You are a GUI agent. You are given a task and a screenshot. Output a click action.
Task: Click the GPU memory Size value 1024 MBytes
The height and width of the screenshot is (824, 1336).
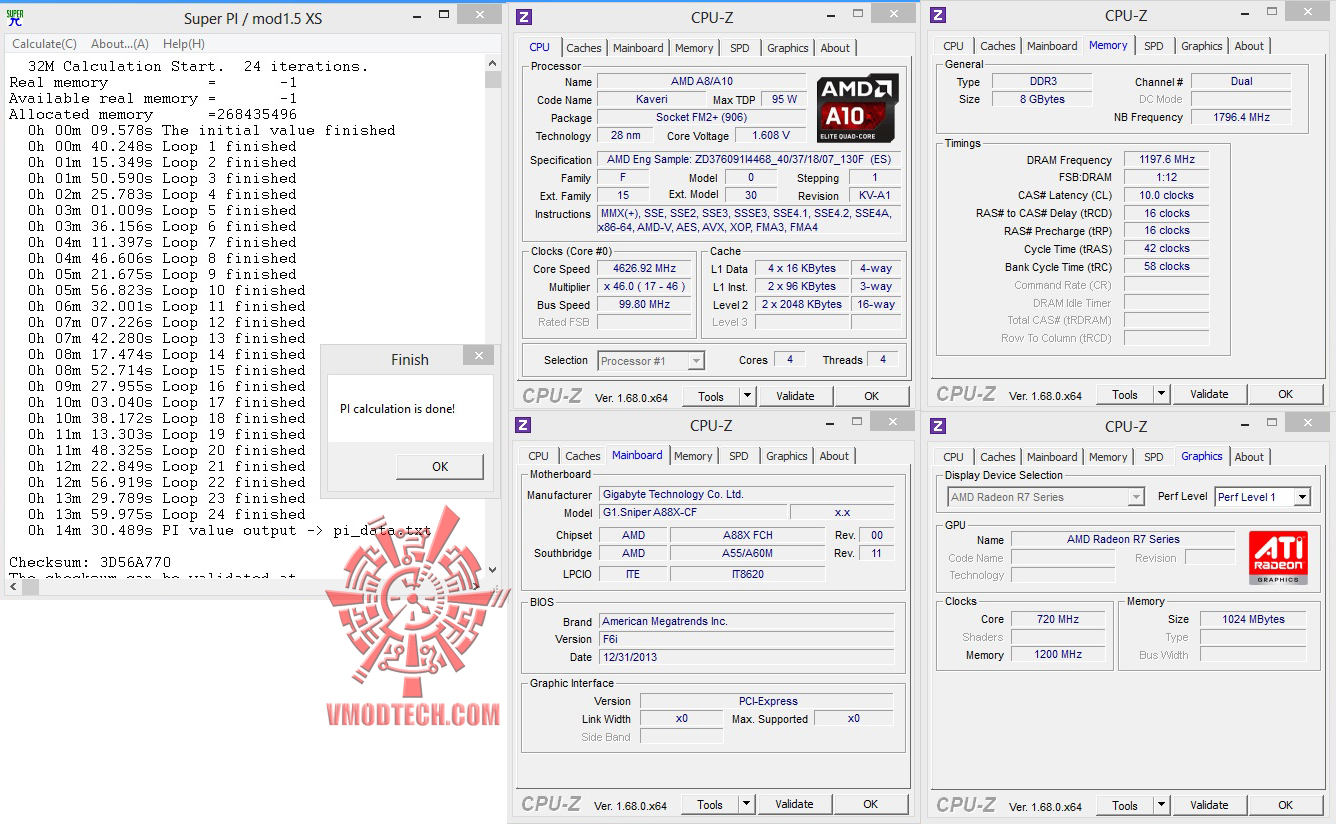(1253, 620)
